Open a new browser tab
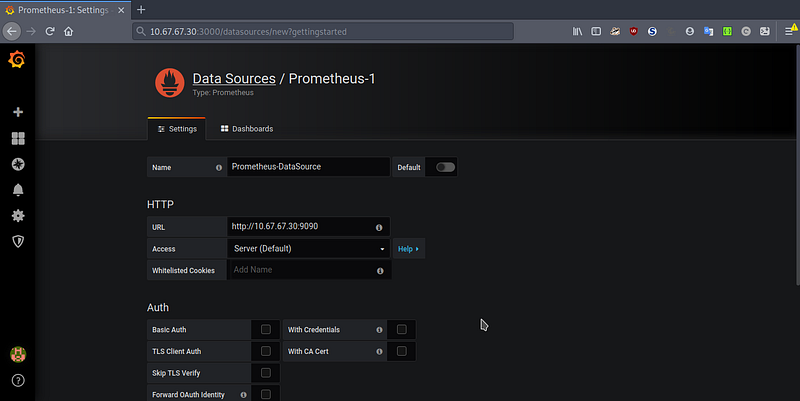 [x=141, y=10]
